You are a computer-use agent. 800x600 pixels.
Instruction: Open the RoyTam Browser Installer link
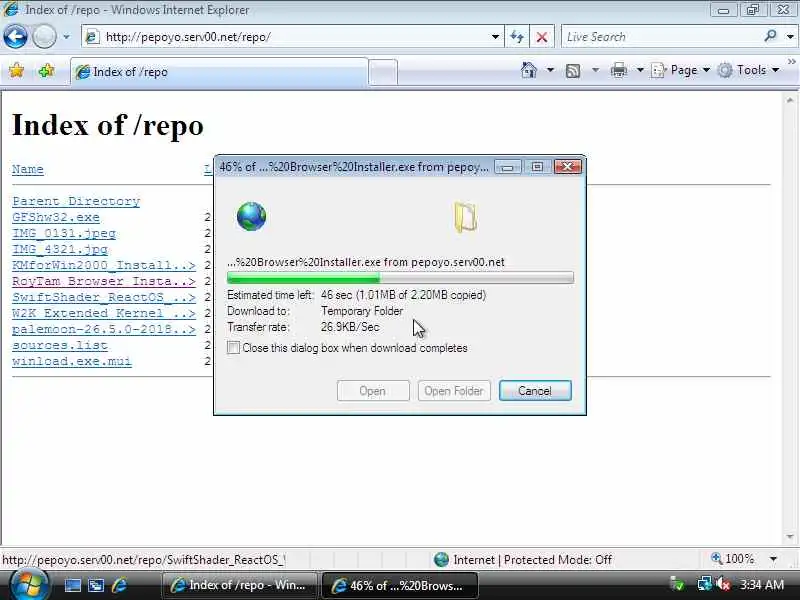tap(104, 281)
